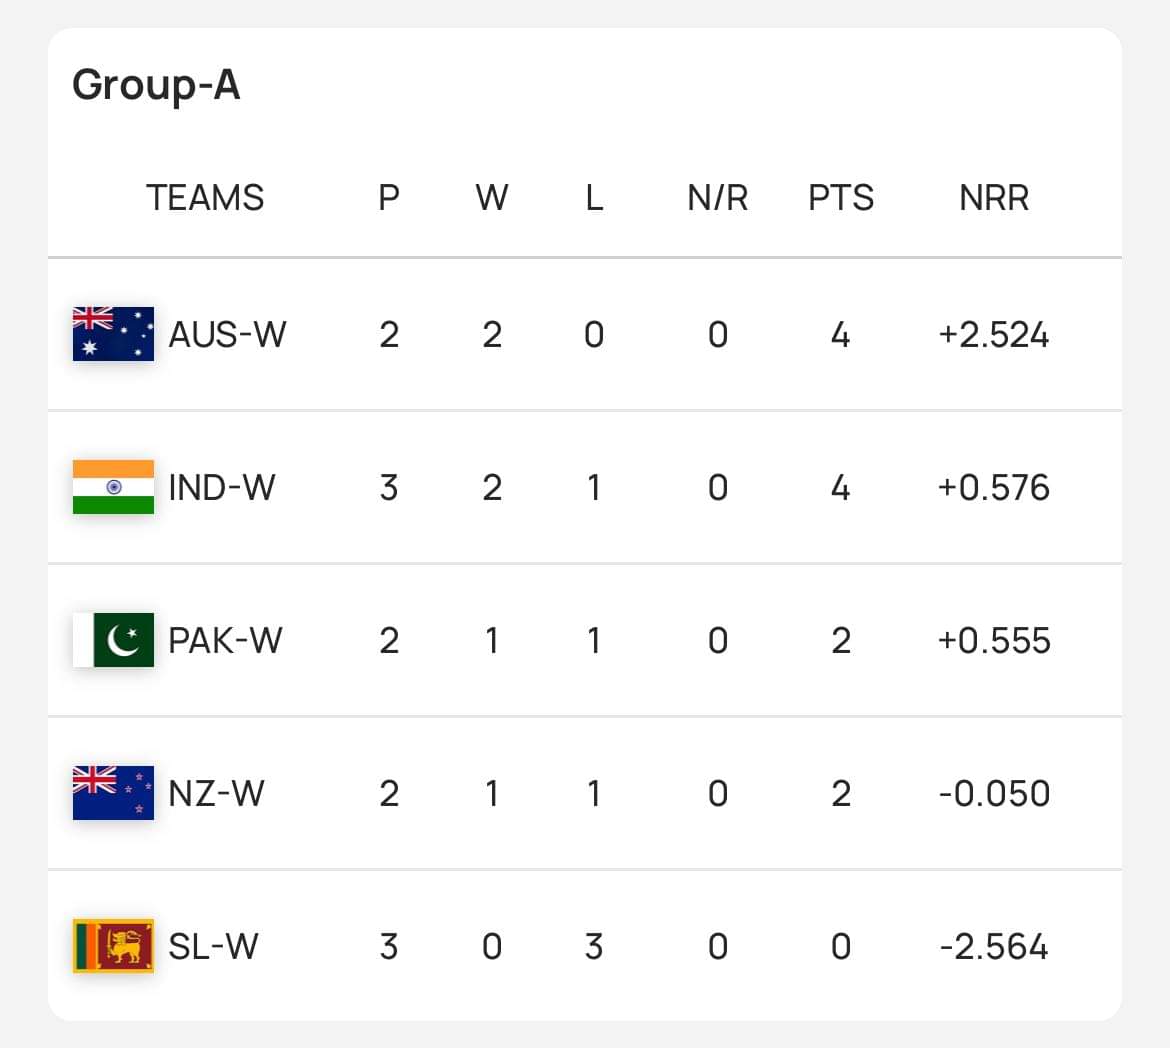
Task: Click the PTS column header
Action: click(840, 198)
